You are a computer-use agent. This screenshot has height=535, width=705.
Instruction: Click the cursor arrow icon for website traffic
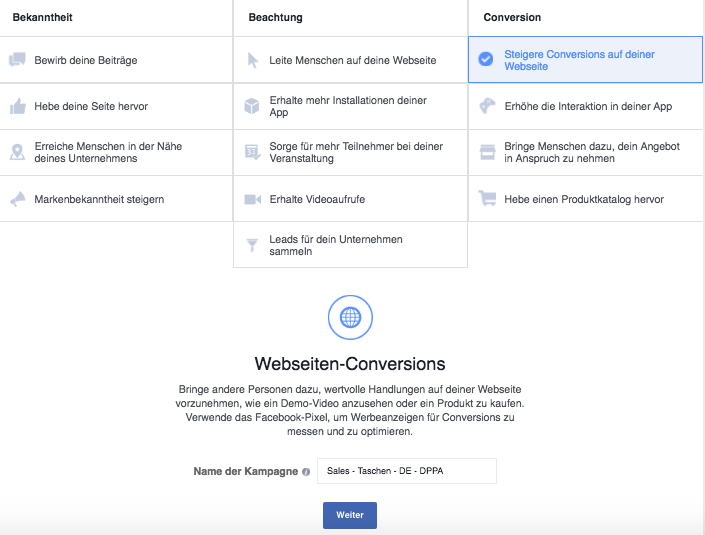[x=253, y=60]
